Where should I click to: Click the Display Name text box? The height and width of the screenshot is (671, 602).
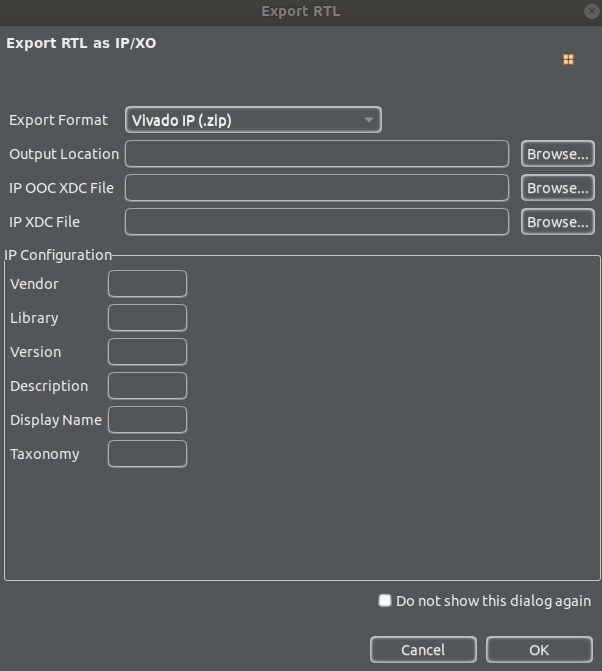pos(147,420)
